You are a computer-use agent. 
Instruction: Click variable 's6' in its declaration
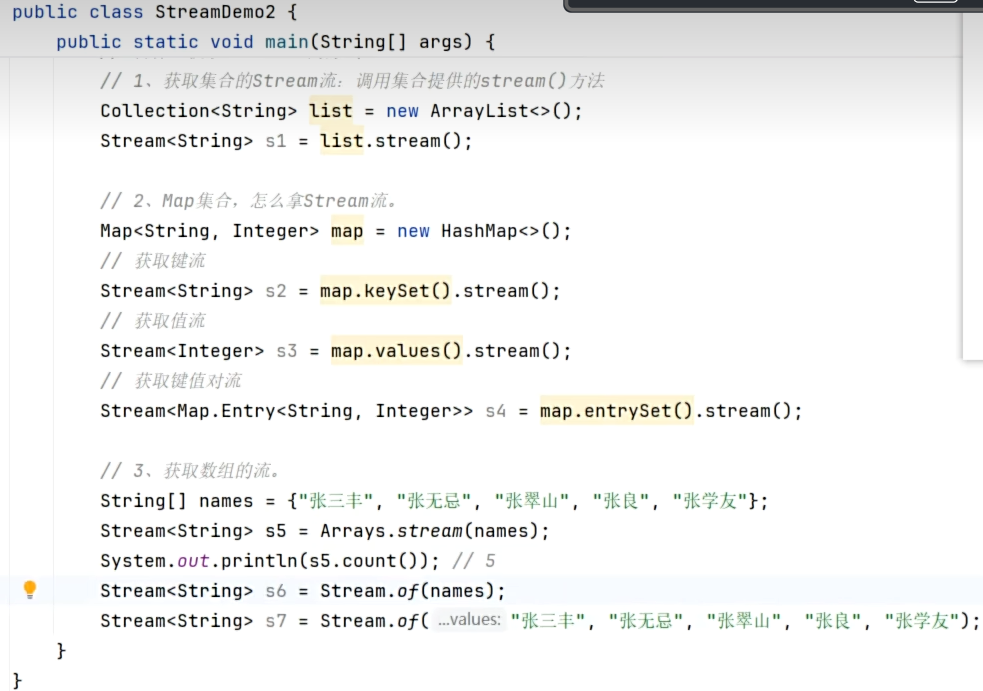point(276,591)
